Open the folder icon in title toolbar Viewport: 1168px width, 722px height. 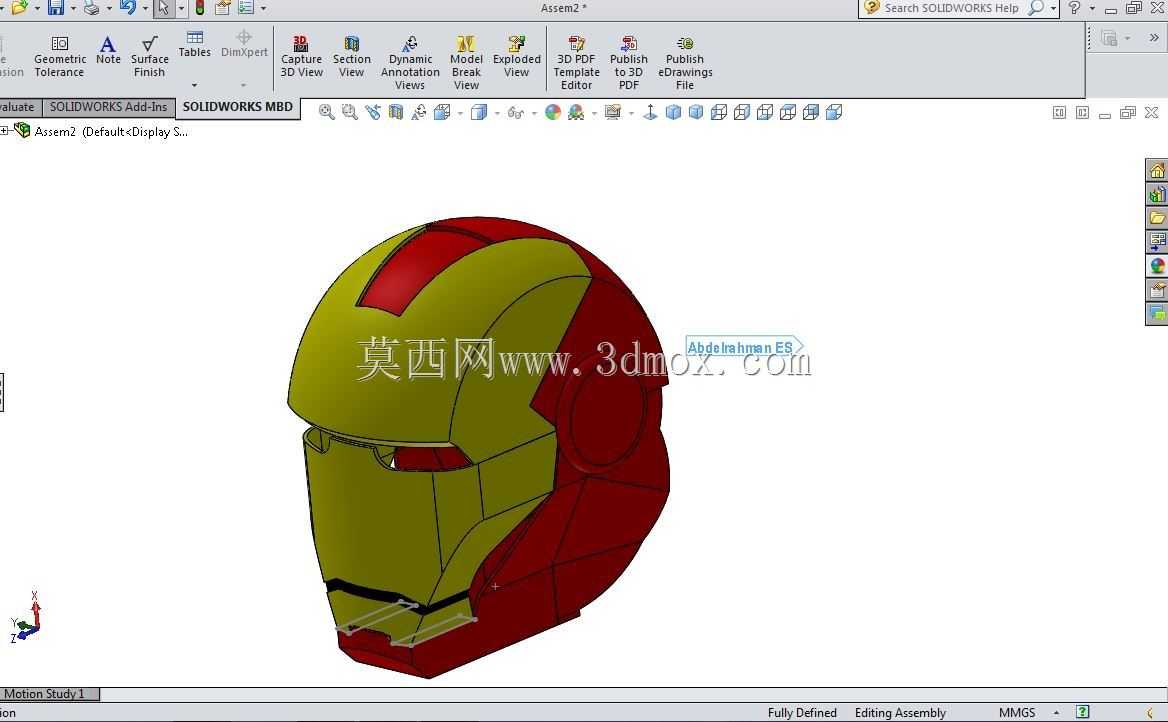point(19,7)
